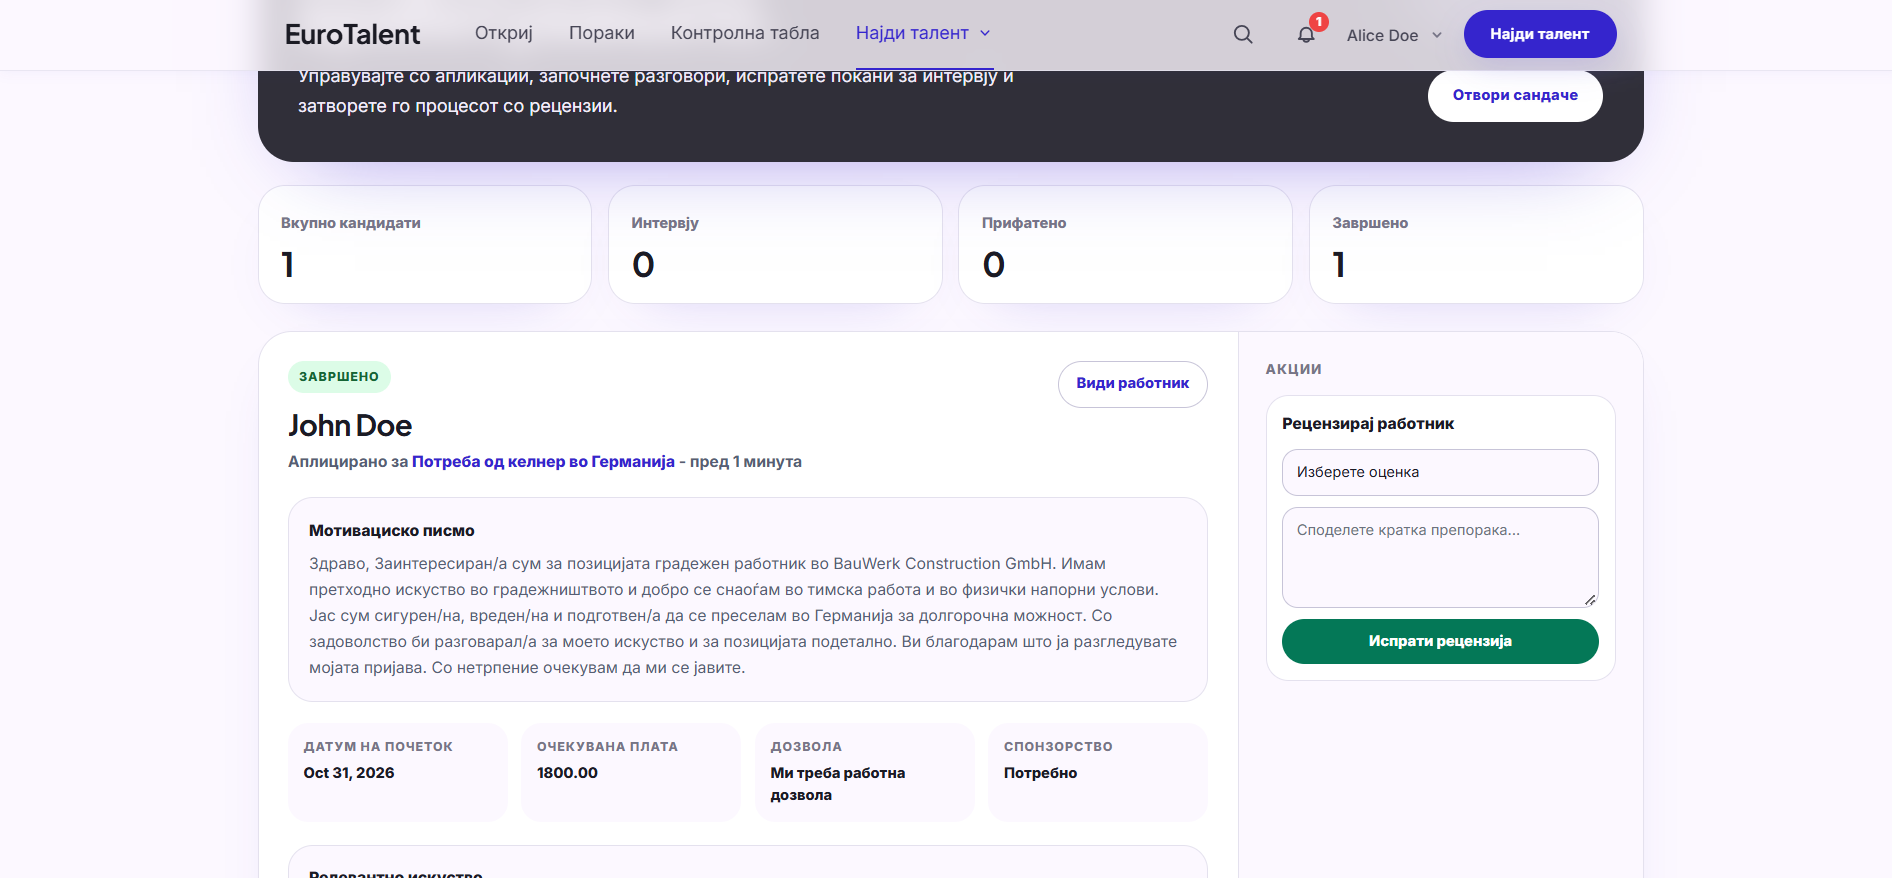This screenshot has height=878, width=1892.
Task: Click the Прифатено stat card
Action: (1125, 244)
